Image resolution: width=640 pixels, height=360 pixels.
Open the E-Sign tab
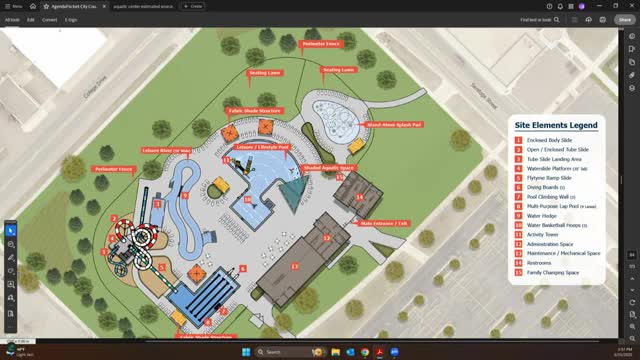click(71, 20)
